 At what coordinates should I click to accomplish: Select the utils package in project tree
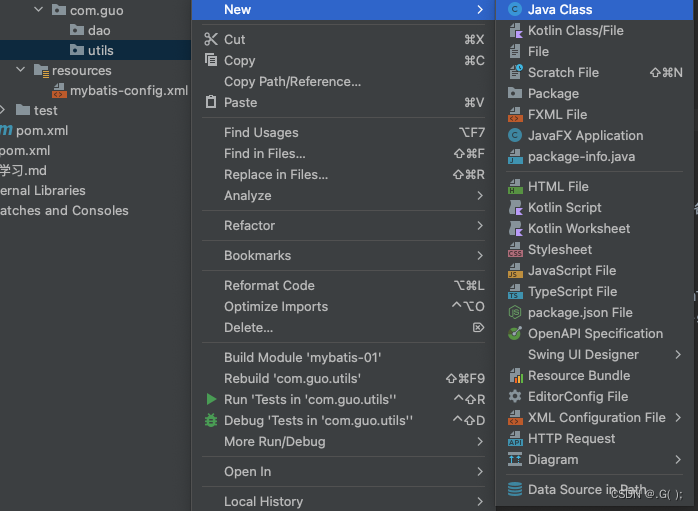click(100, 50)
